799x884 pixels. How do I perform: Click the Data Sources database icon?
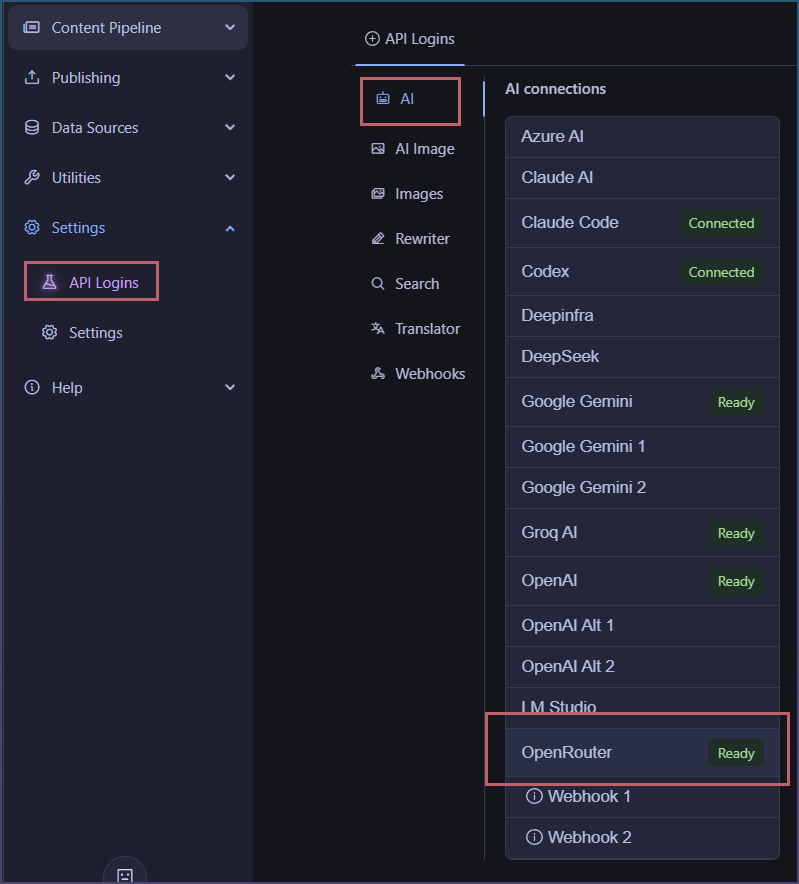[x=32, y=127]
